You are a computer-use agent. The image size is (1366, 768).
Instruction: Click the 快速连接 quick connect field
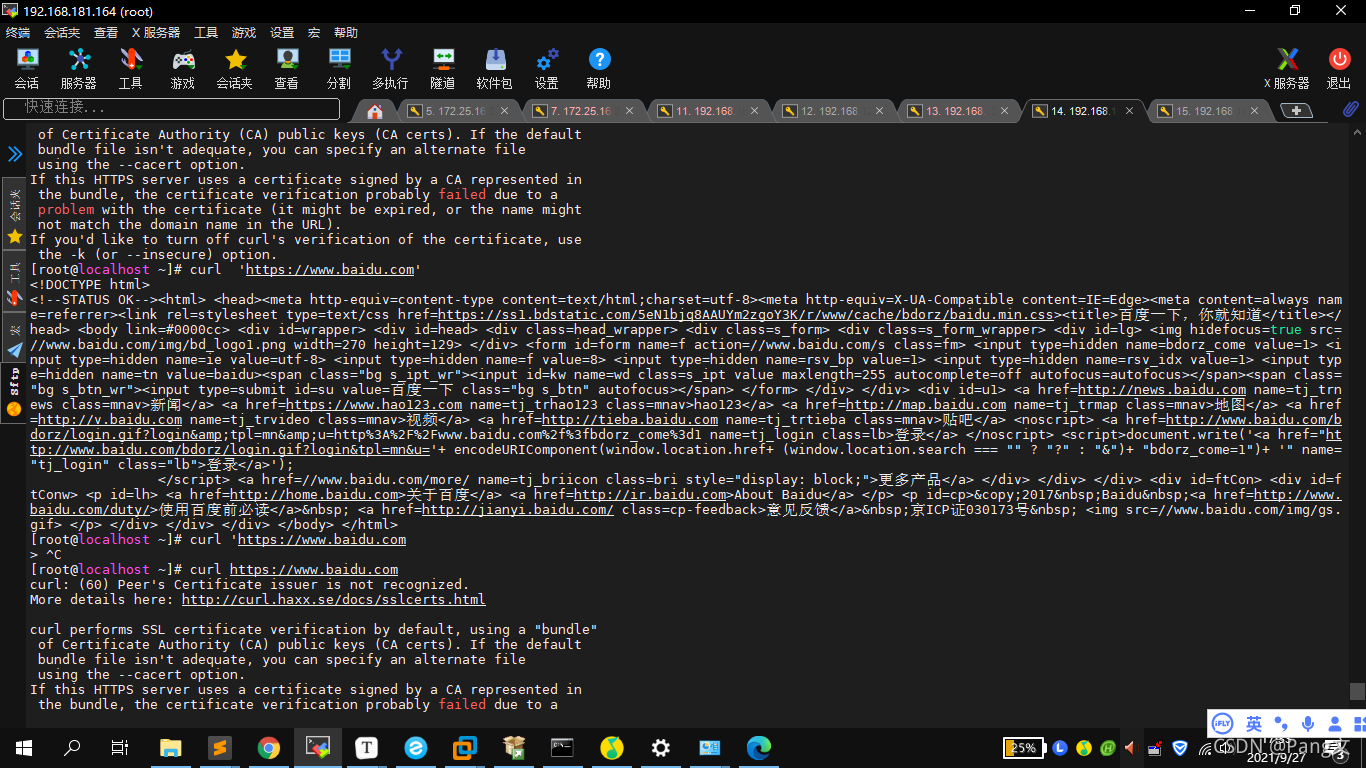tap(172, 107)
